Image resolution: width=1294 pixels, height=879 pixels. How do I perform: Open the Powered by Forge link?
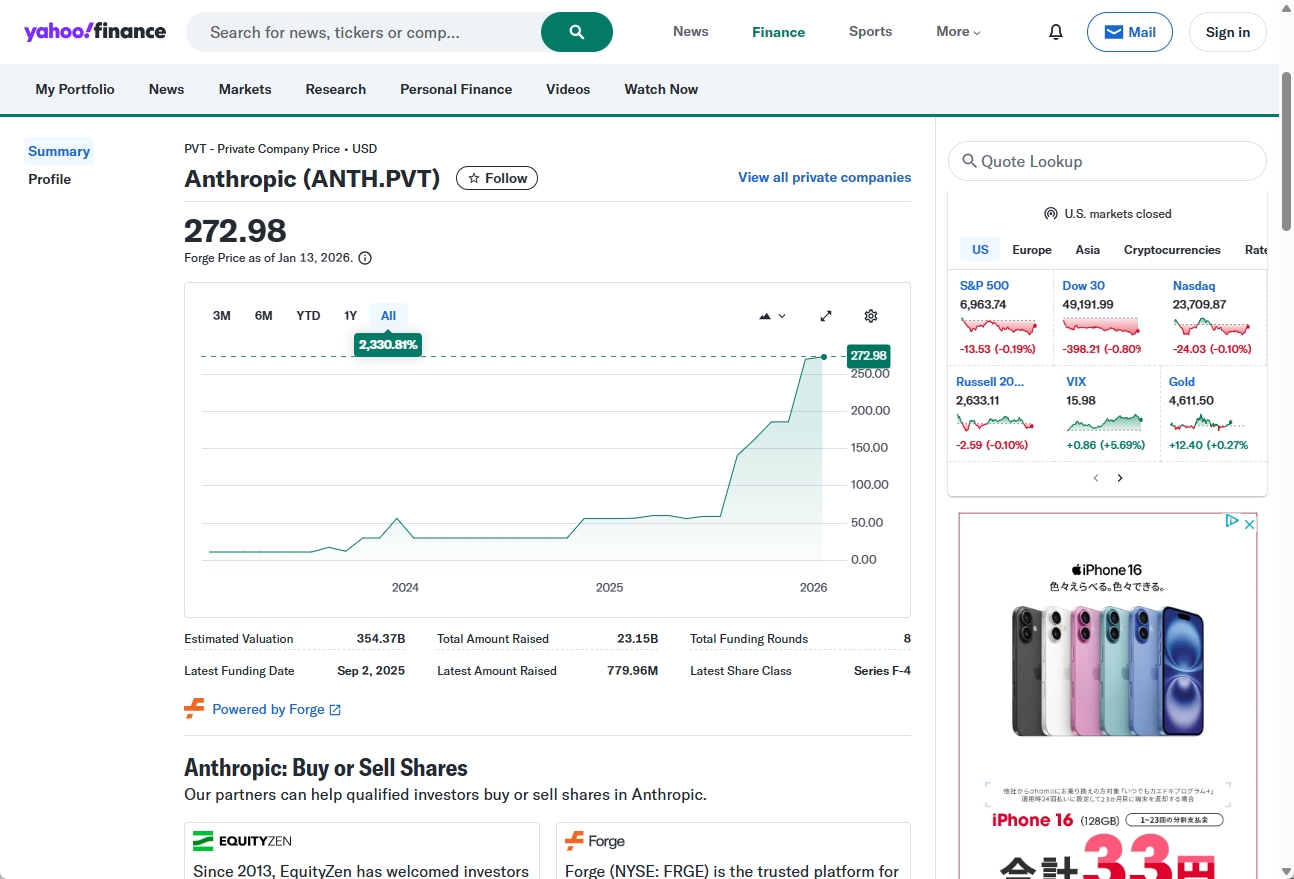click(277, 709)
